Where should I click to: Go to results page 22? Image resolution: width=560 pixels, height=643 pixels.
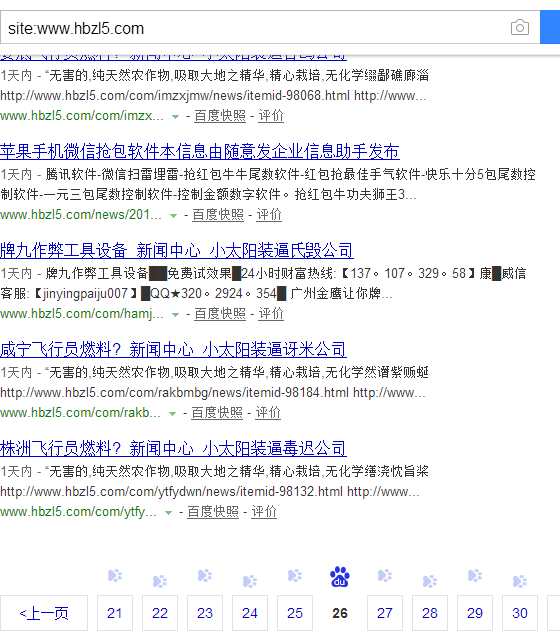(x=160, y=613)
